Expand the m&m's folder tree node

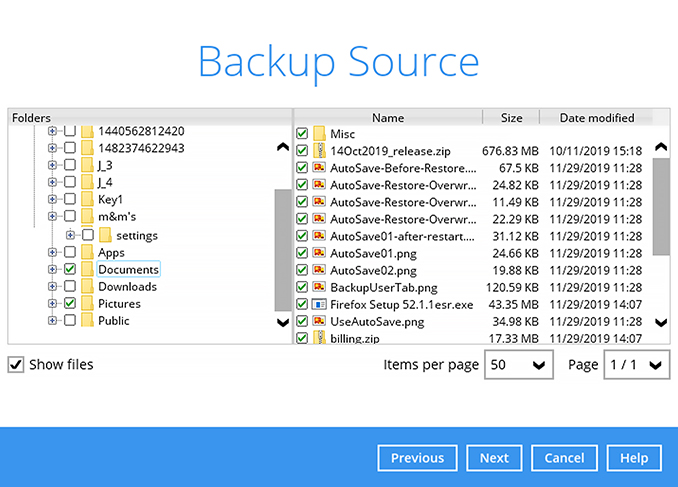tap(52, 216)
